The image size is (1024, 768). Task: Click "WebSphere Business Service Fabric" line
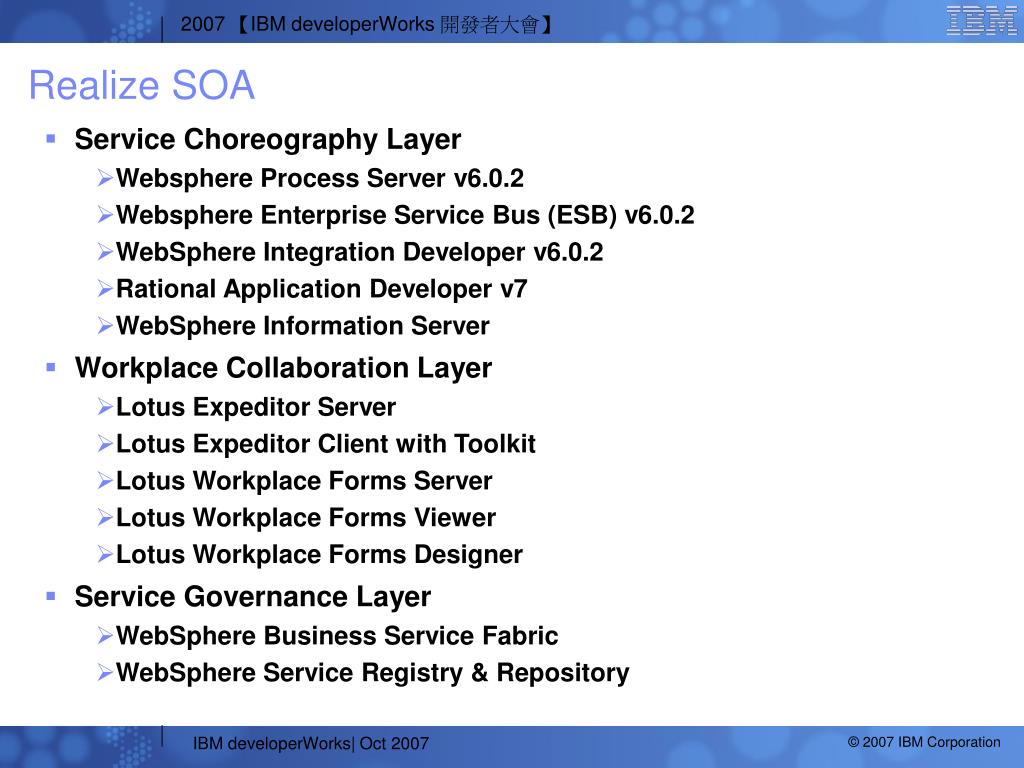pos(337,636)
